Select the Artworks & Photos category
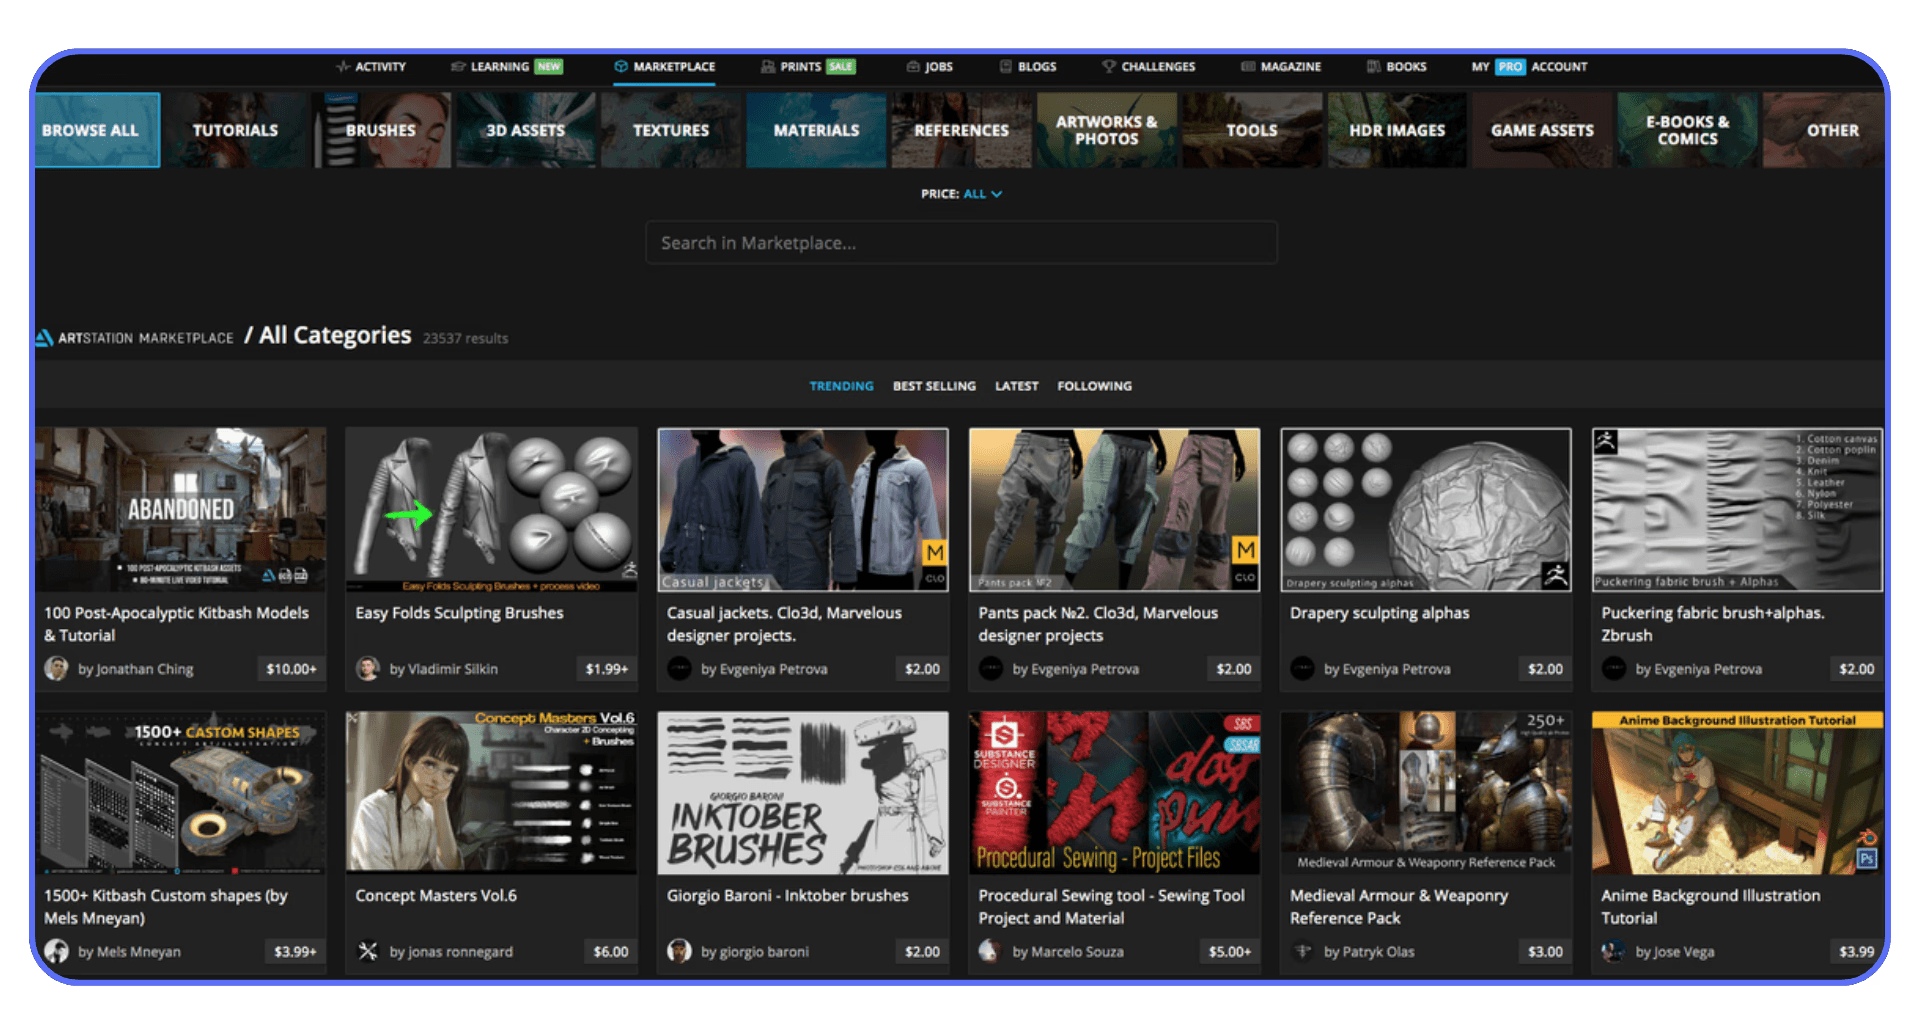Screen dimensions: 1920x1027 1107,130
